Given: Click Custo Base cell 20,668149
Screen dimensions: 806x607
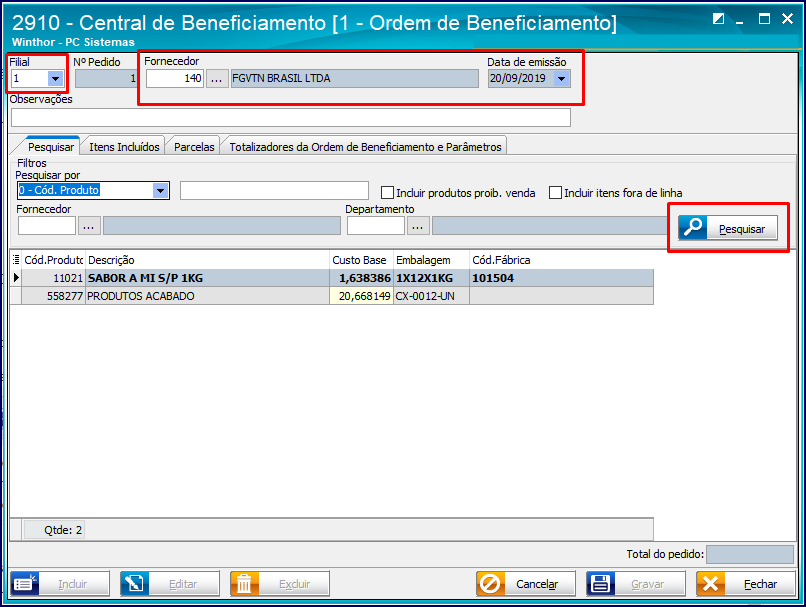Looking at the screenshot, I should point(361,296).
